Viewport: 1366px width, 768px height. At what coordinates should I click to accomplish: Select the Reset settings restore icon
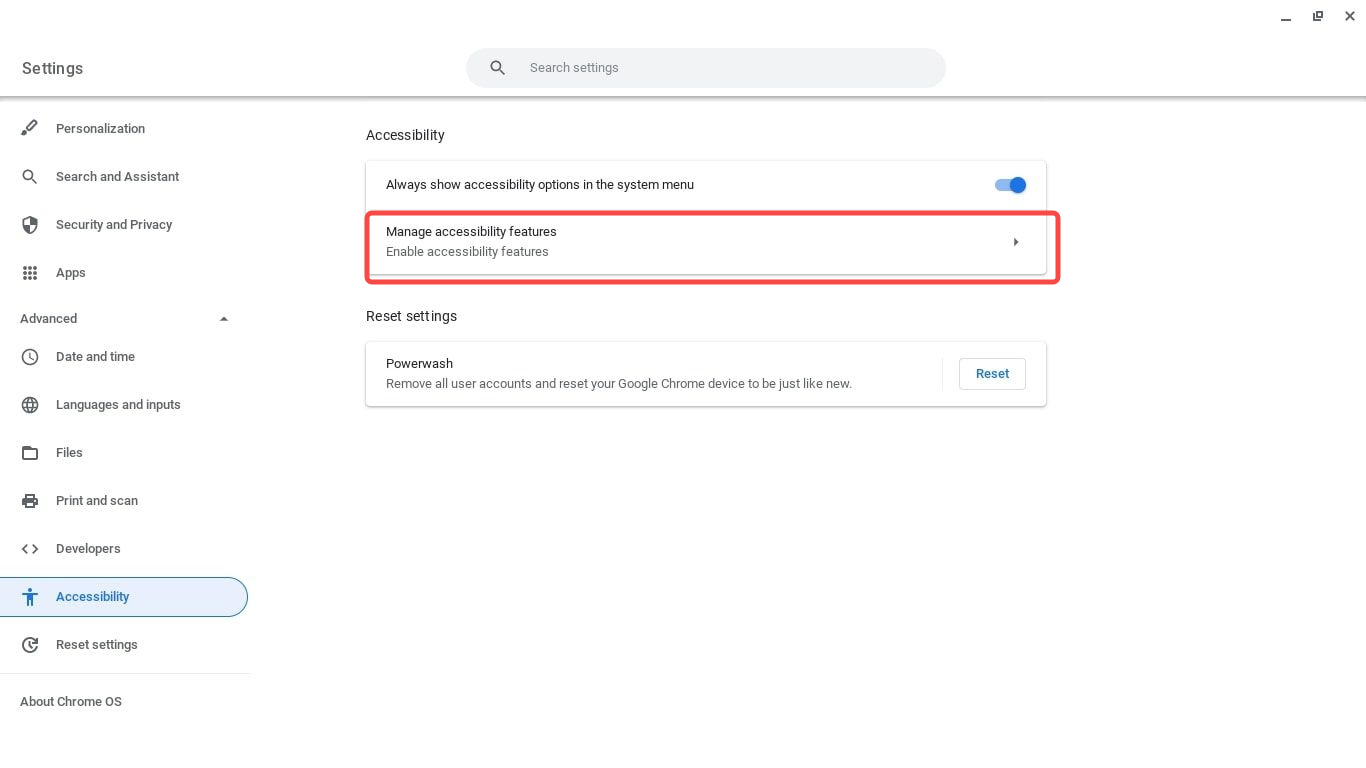click(x=30, y=644)
